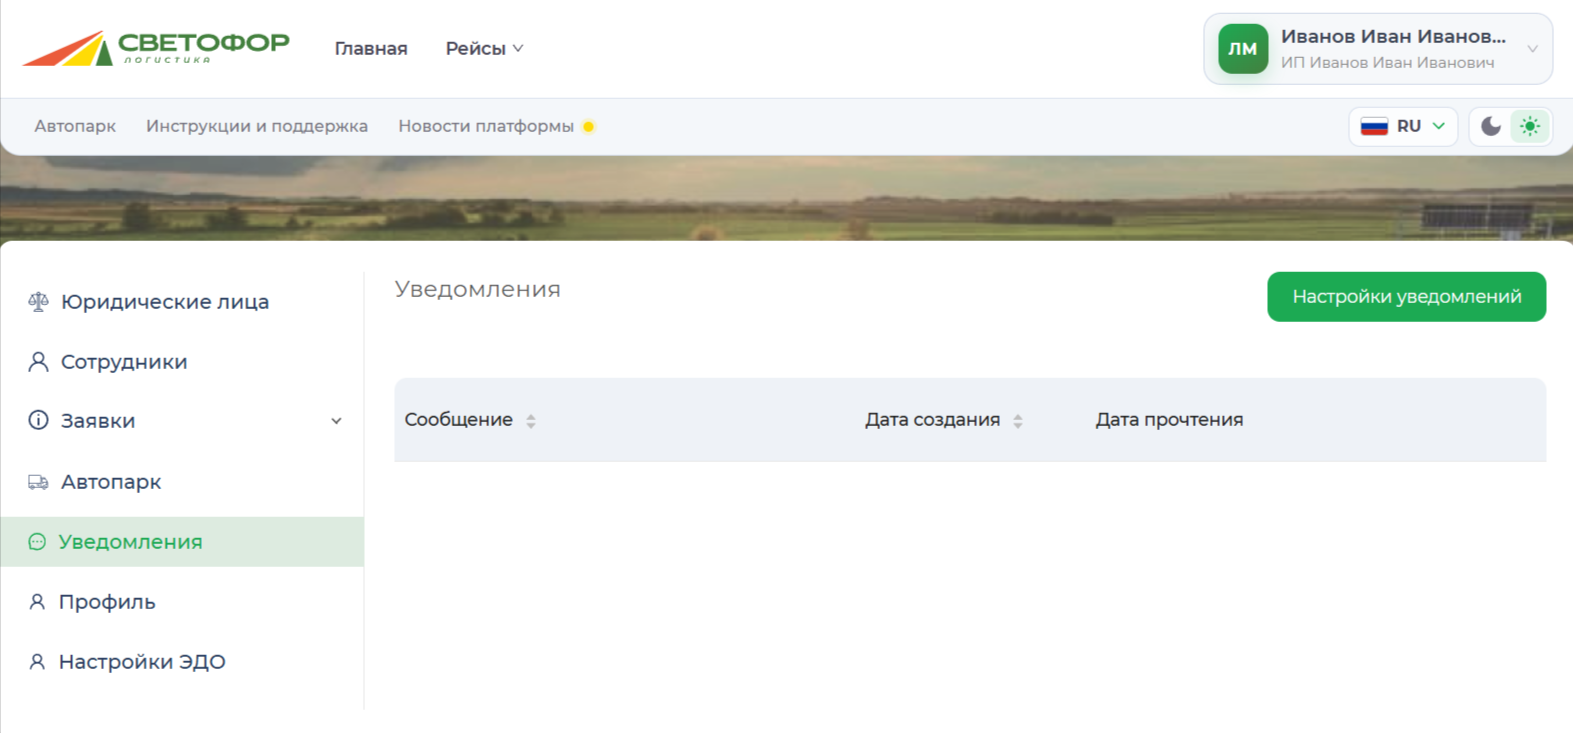This screenshot has height=733, width=1573.
Task: Sort the table by Дата создания column
Action: pyautogui.click(x=1018, y=421)
